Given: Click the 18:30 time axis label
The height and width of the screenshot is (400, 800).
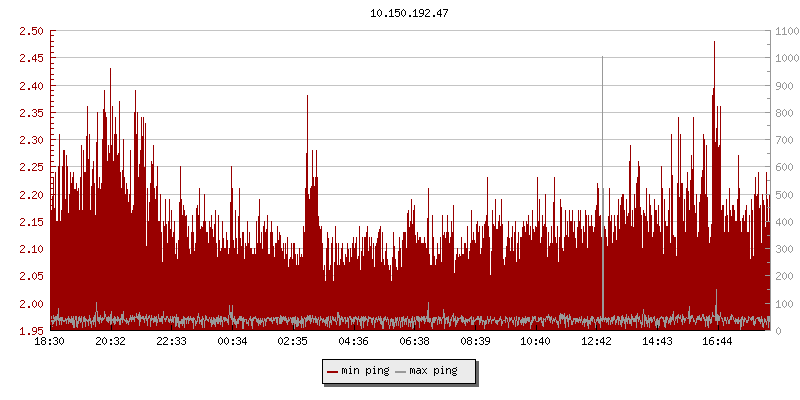Looking at the screenshot, I should point(50,342).
